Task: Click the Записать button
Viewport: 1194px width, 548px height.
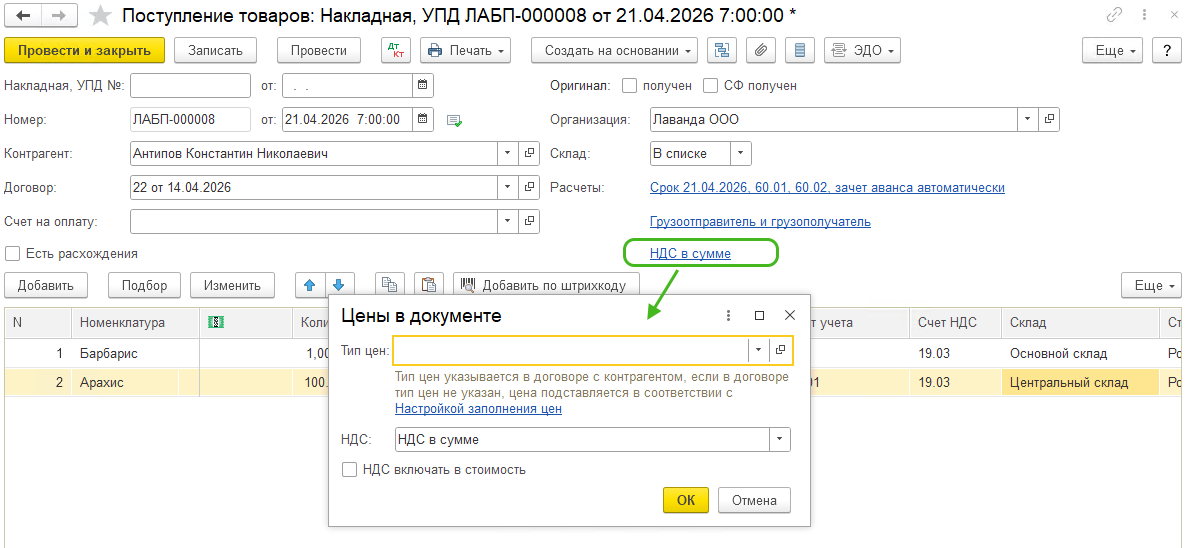Action: point(215,50)
